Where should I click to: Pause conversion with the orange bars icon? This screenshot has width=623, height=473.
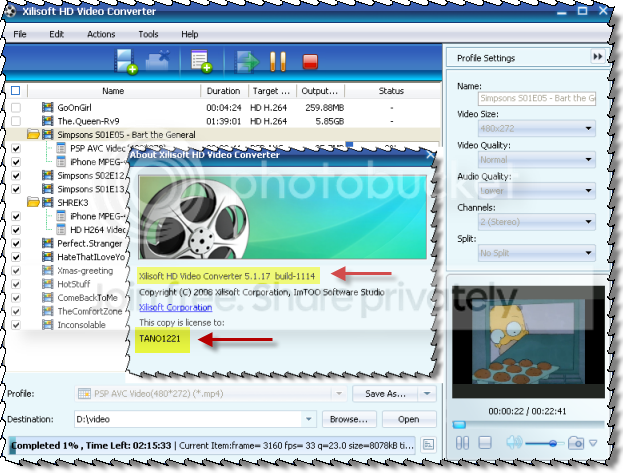(278, 62)
